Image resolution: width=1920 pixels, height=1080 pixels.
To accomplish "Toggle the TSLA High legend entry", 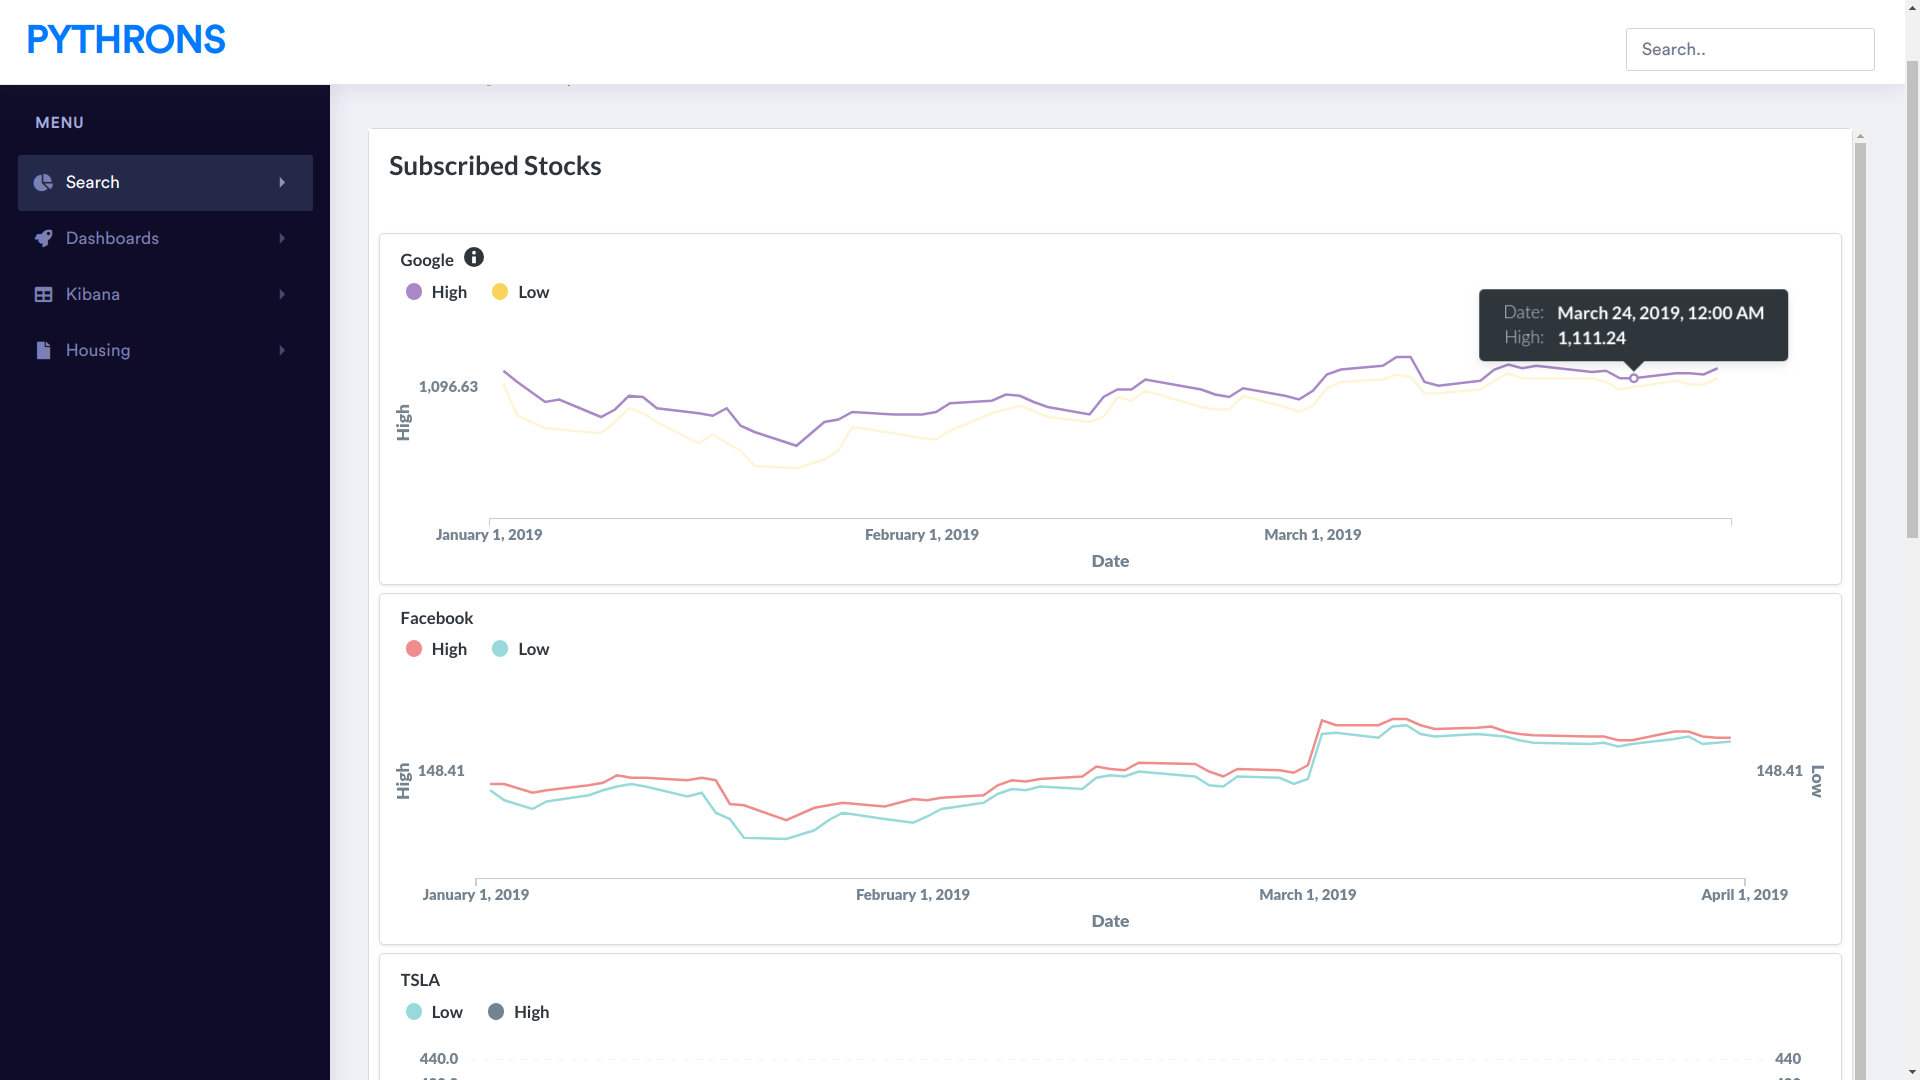I will (518, 1012).
